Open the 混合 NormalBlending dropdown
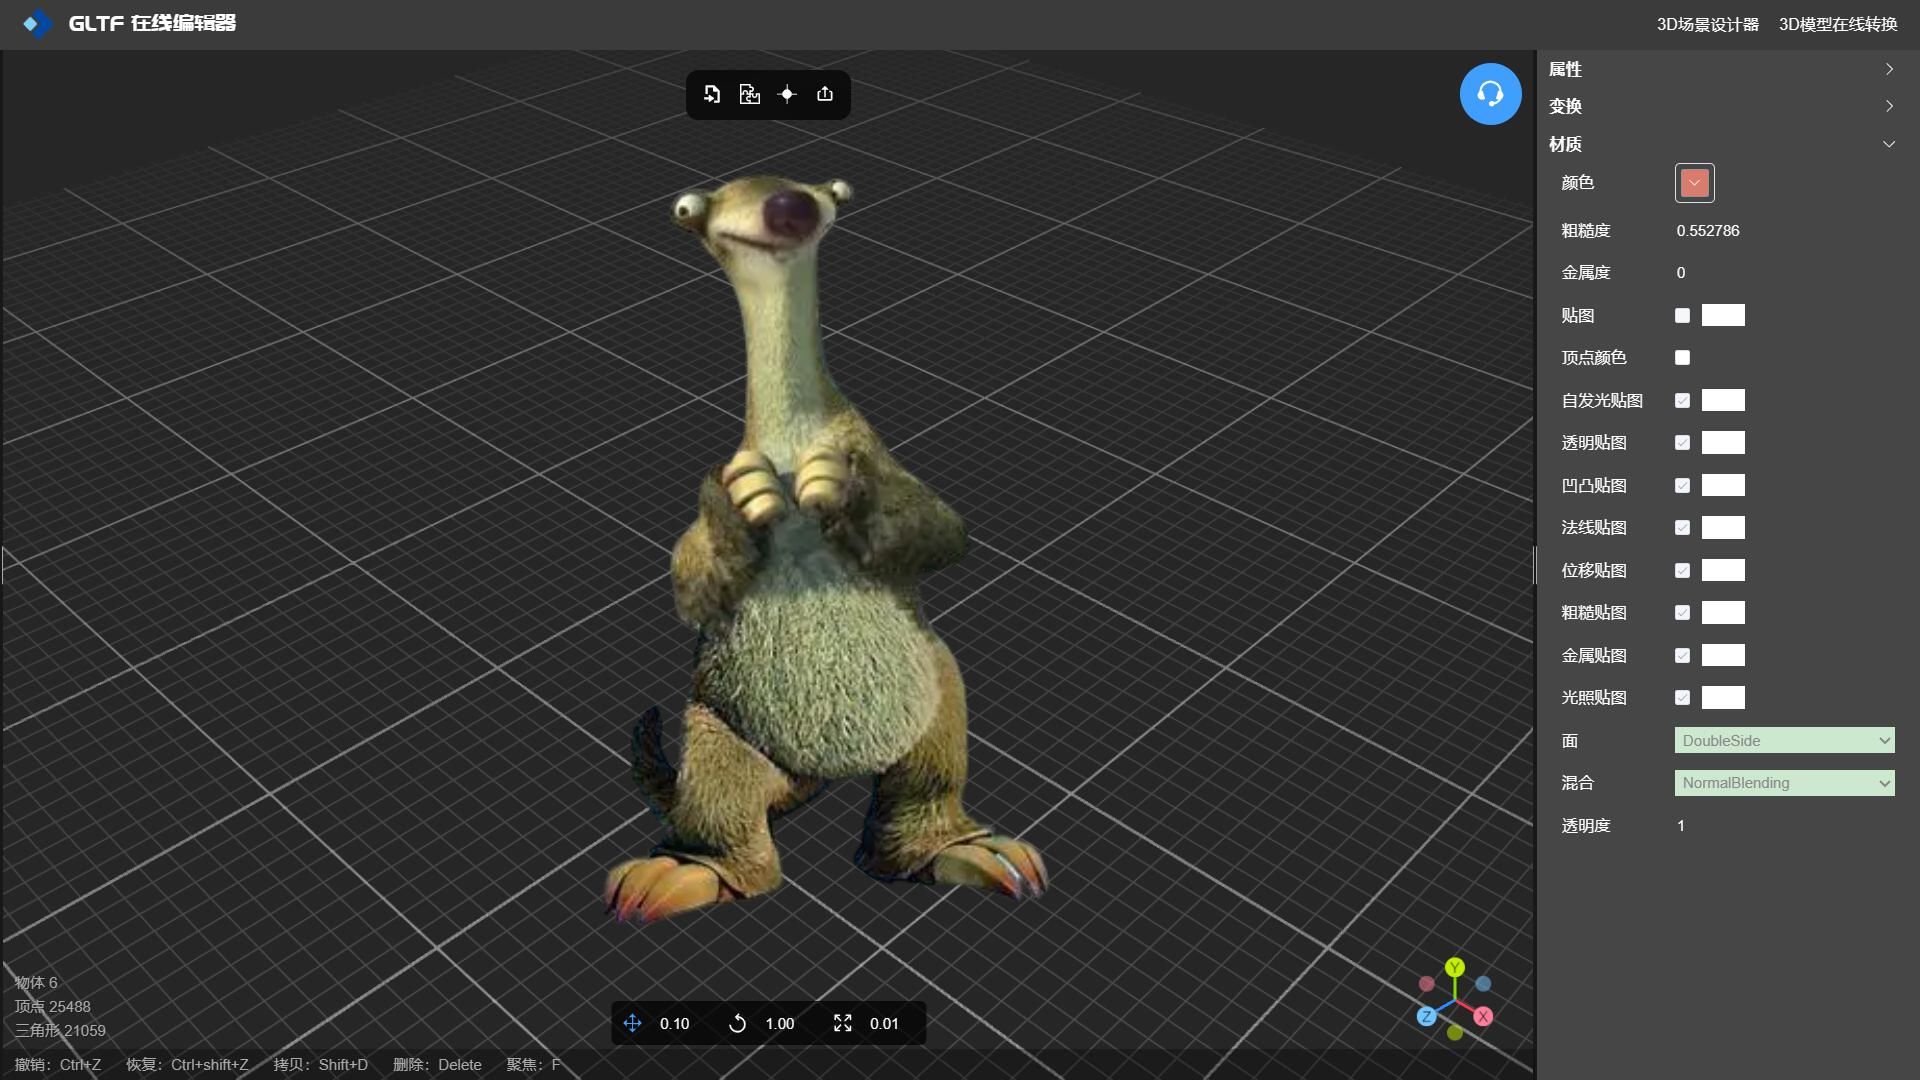This screenshot has height=1080, width=1920. [1784, 783]
